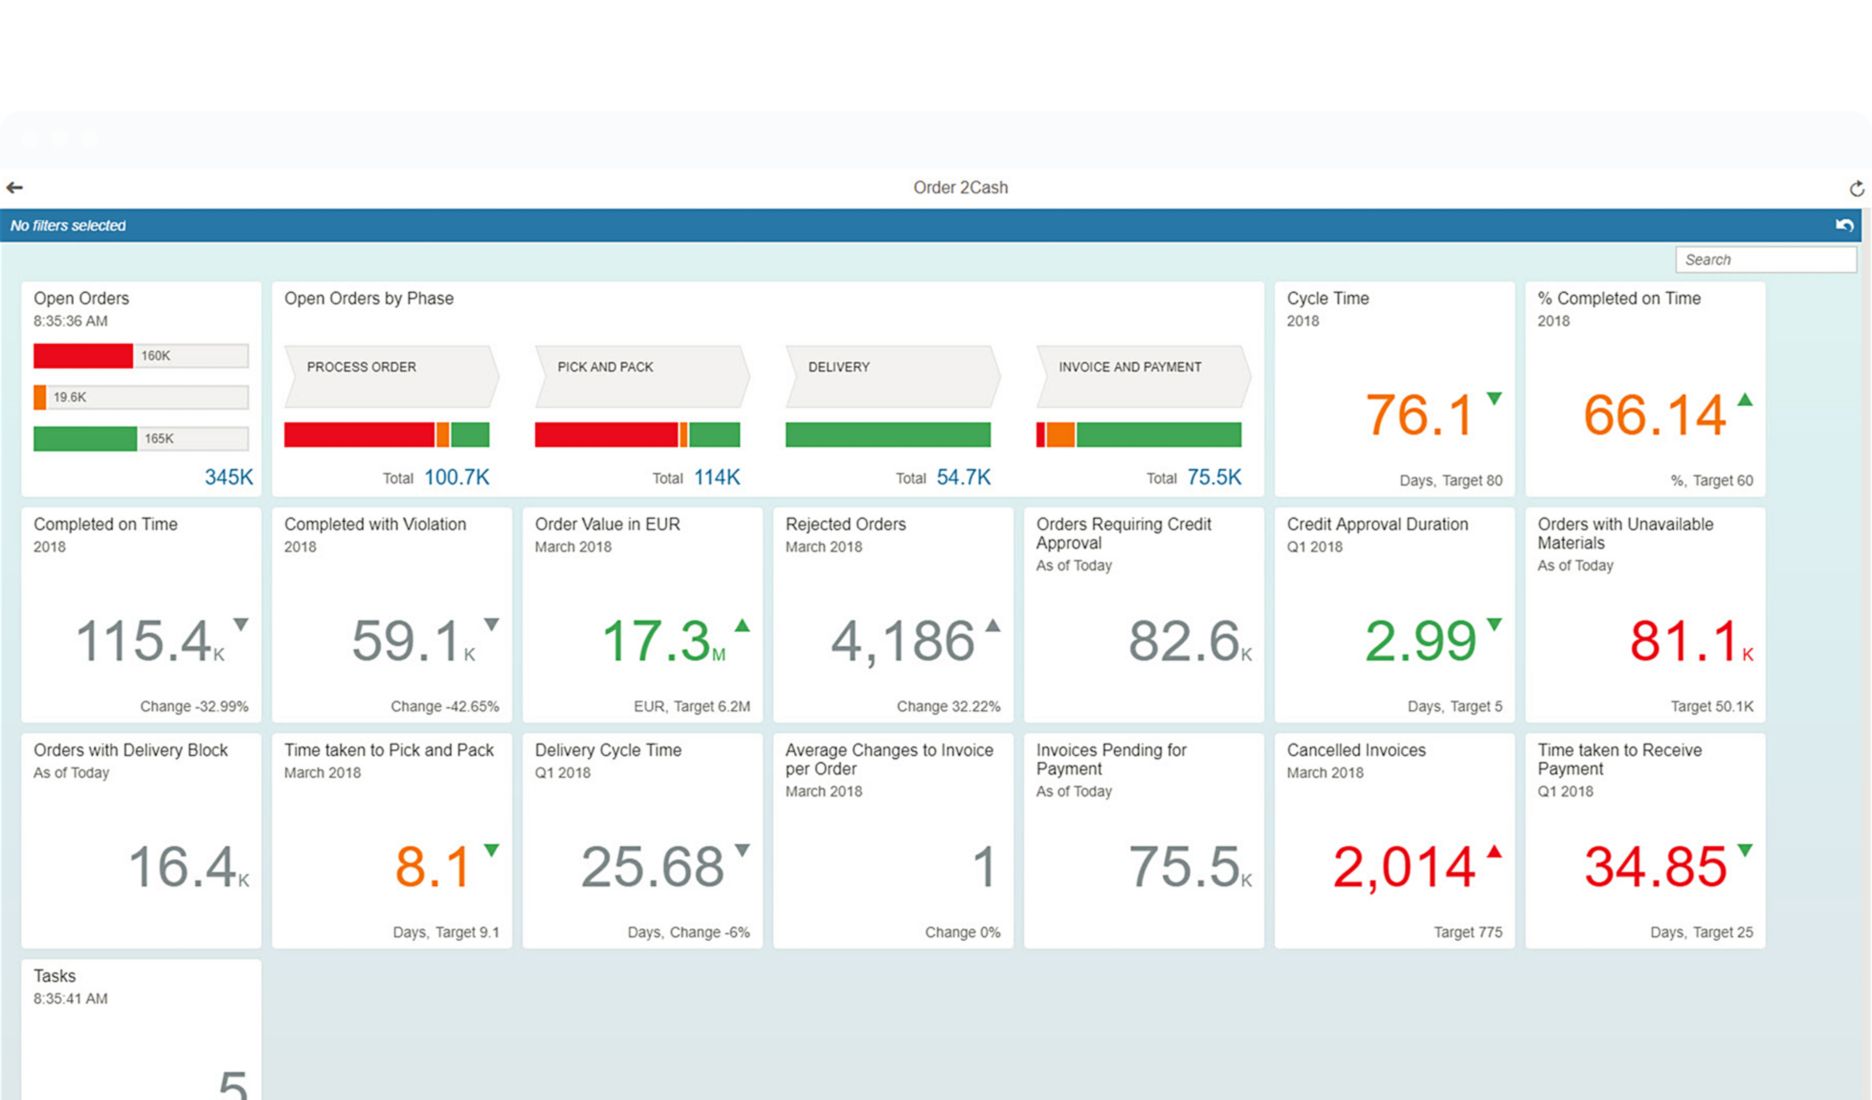Screen dimensions: 1872x1100
Task: Click the gray up arrow on Rejected Orders
Action: (993, 626)
